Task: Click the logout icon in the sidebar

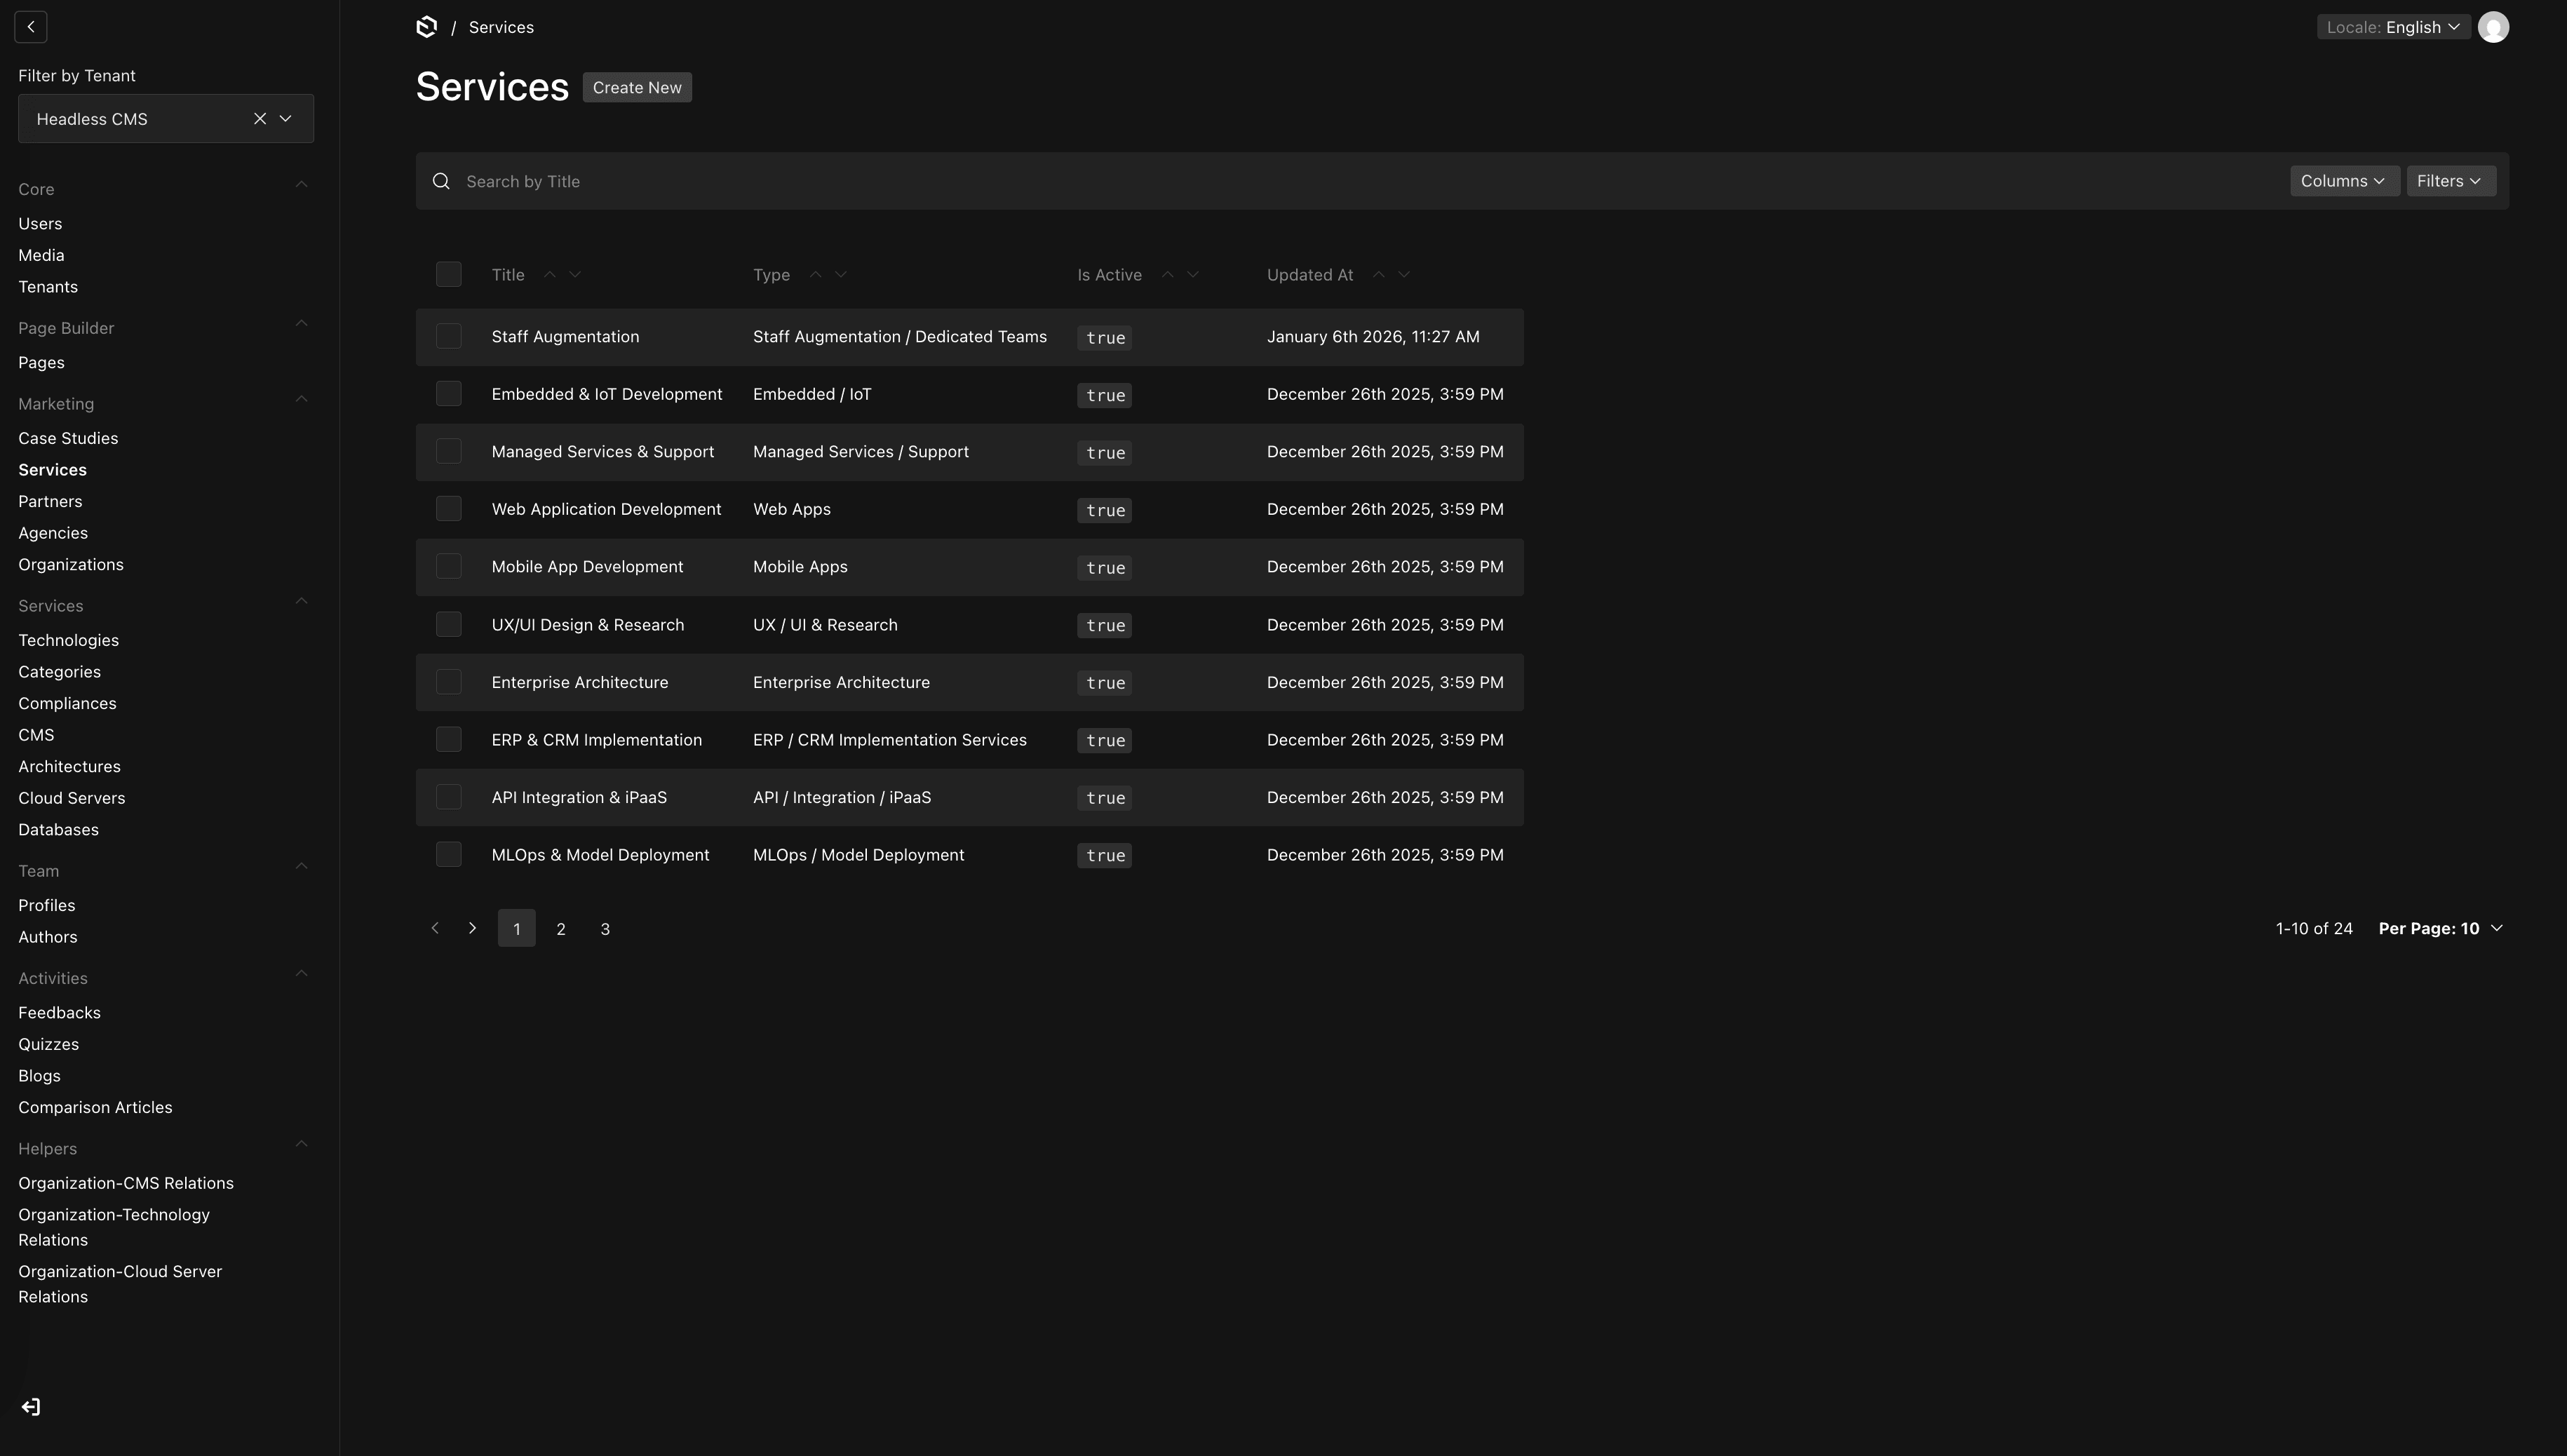Action: pos(31,1407)
